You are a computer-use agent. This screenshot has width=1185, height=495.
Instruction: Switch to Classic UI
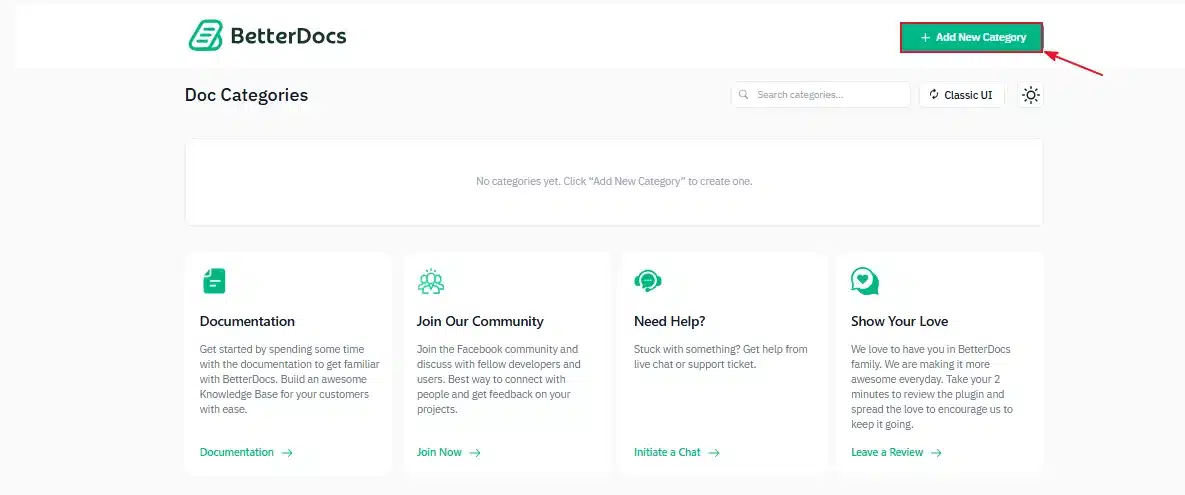click(x=961, y=94)
